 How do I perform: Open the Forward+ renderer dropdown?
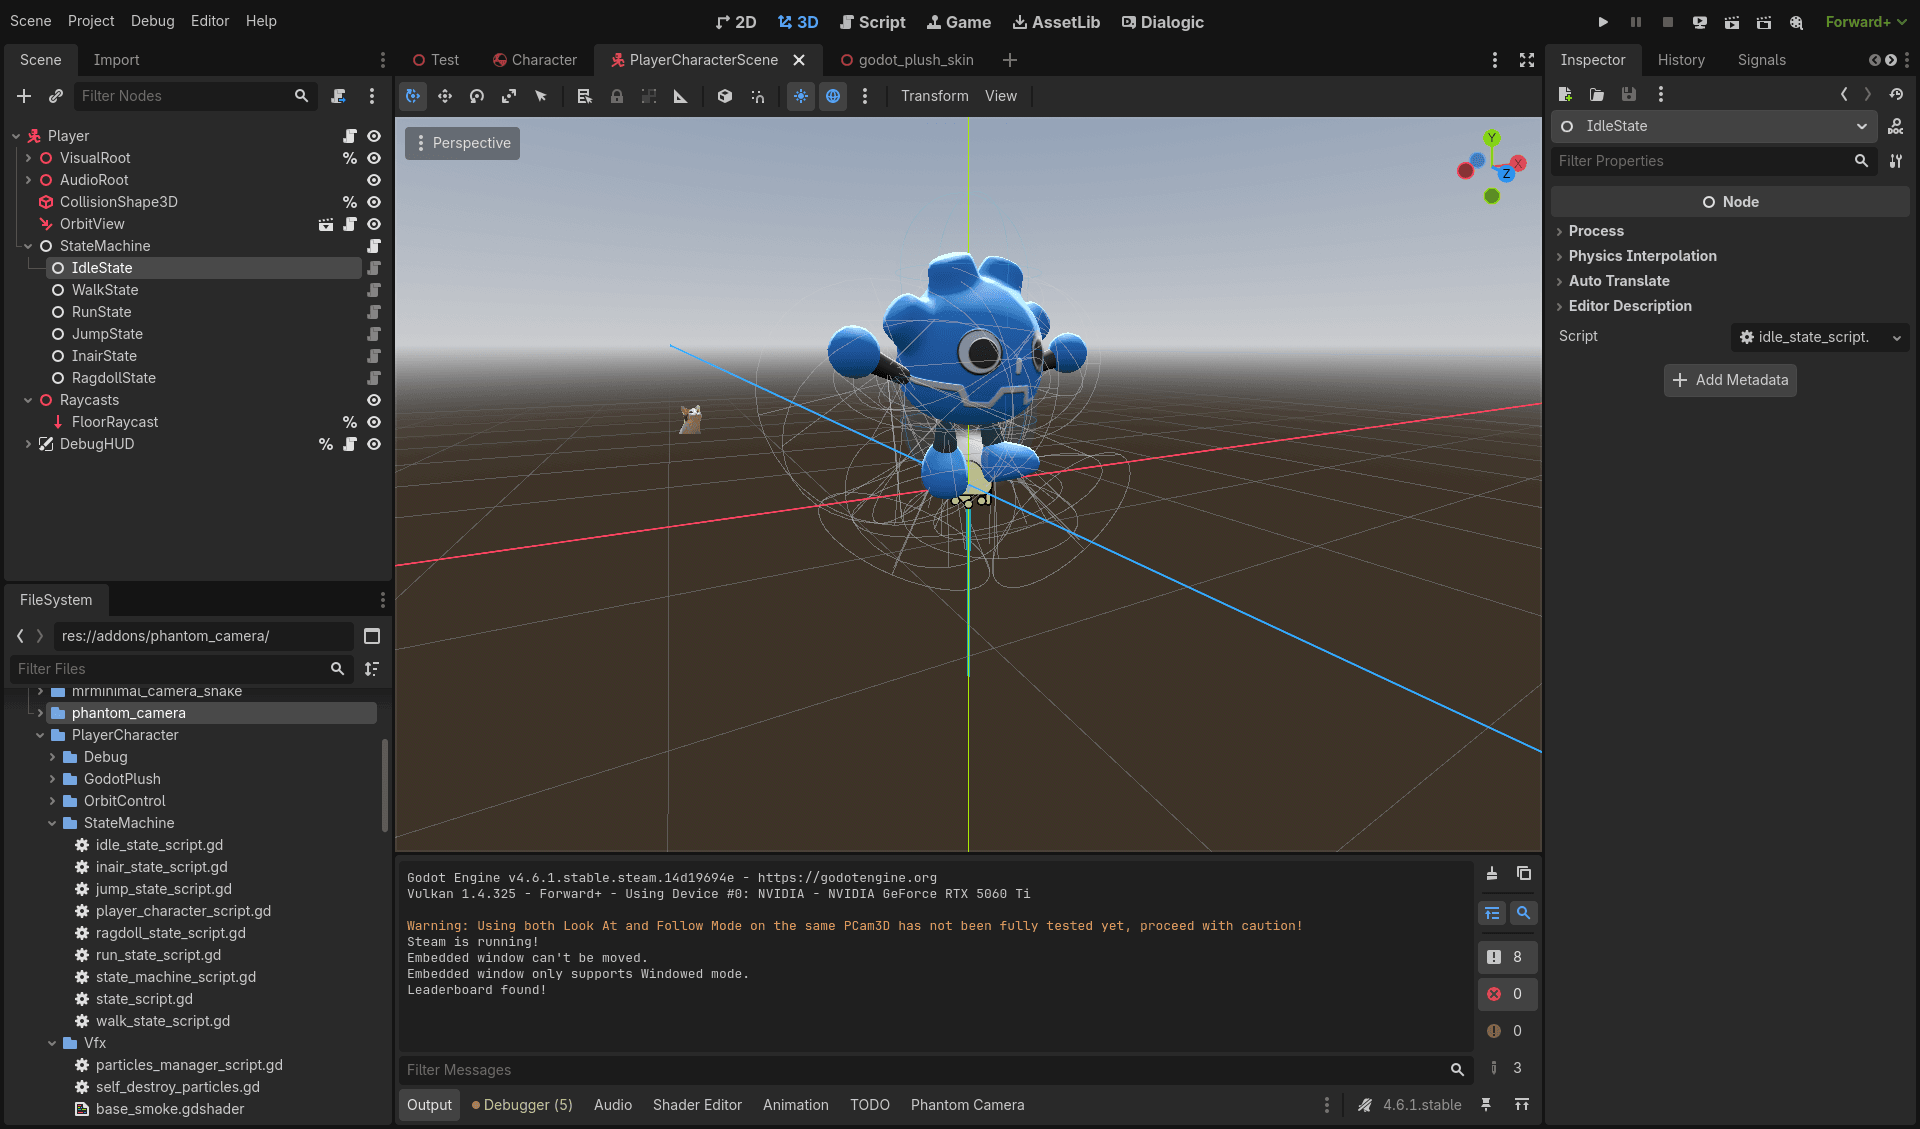pos(1865,21)
